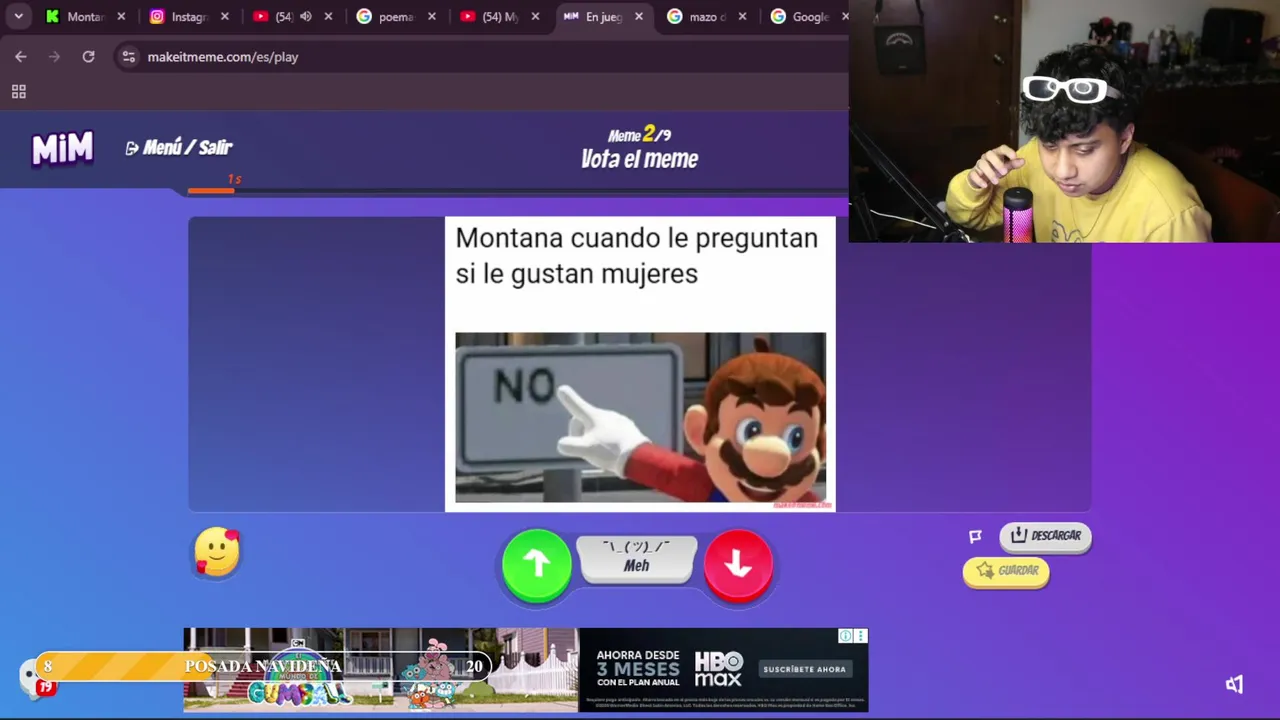
Task: Go back in the browser
Action: tap(21, 57)
